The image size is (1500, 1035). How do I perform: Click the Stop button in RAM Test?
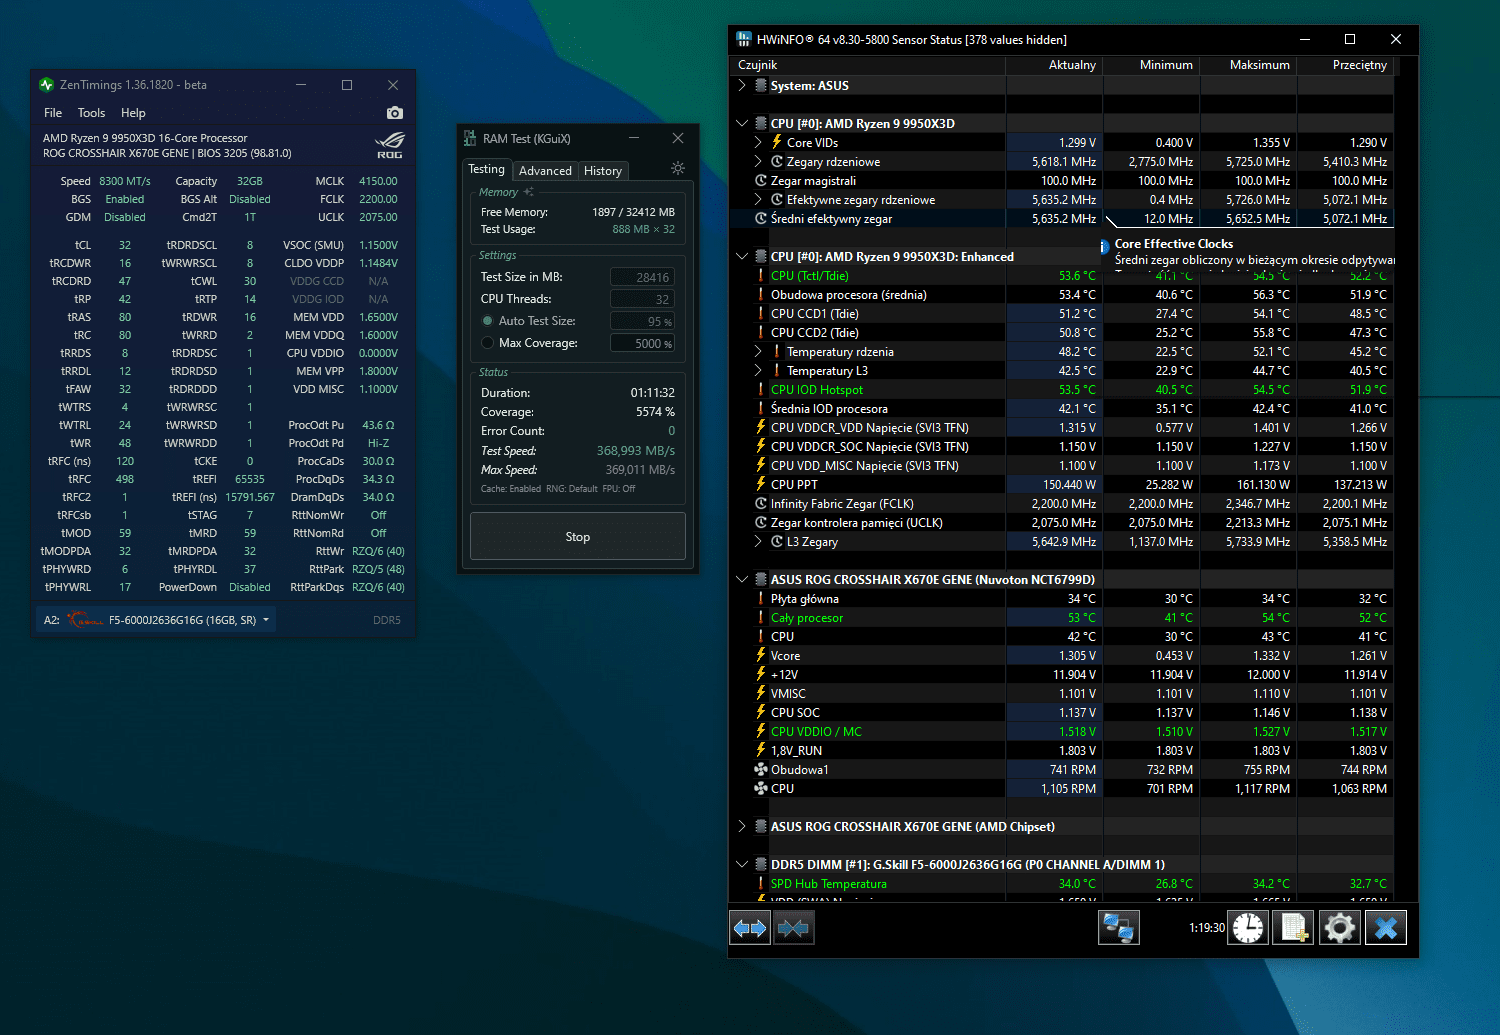(578, 537)
